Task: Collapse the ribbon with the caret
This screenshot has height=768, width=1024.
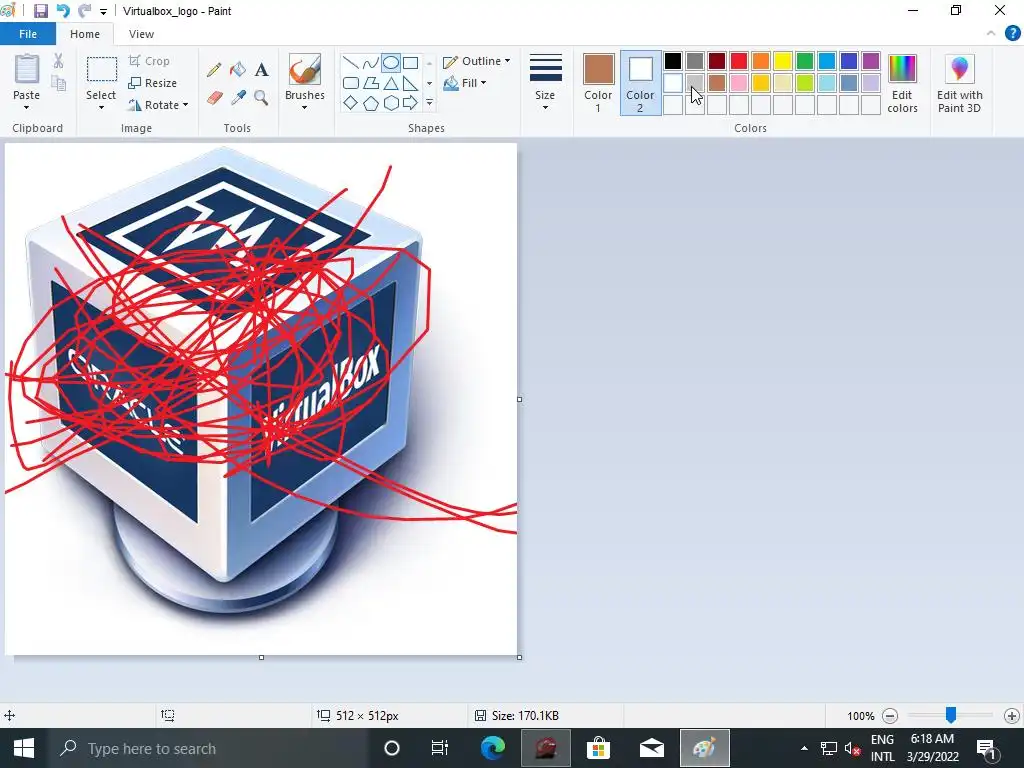Action: coord(991,33)
